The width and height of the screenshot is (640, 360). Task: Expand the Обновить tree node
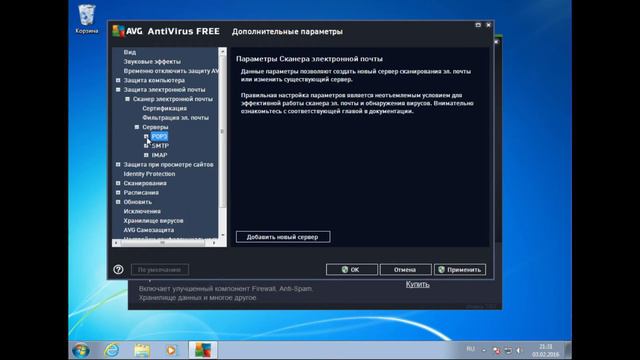[x=118, y=202]
